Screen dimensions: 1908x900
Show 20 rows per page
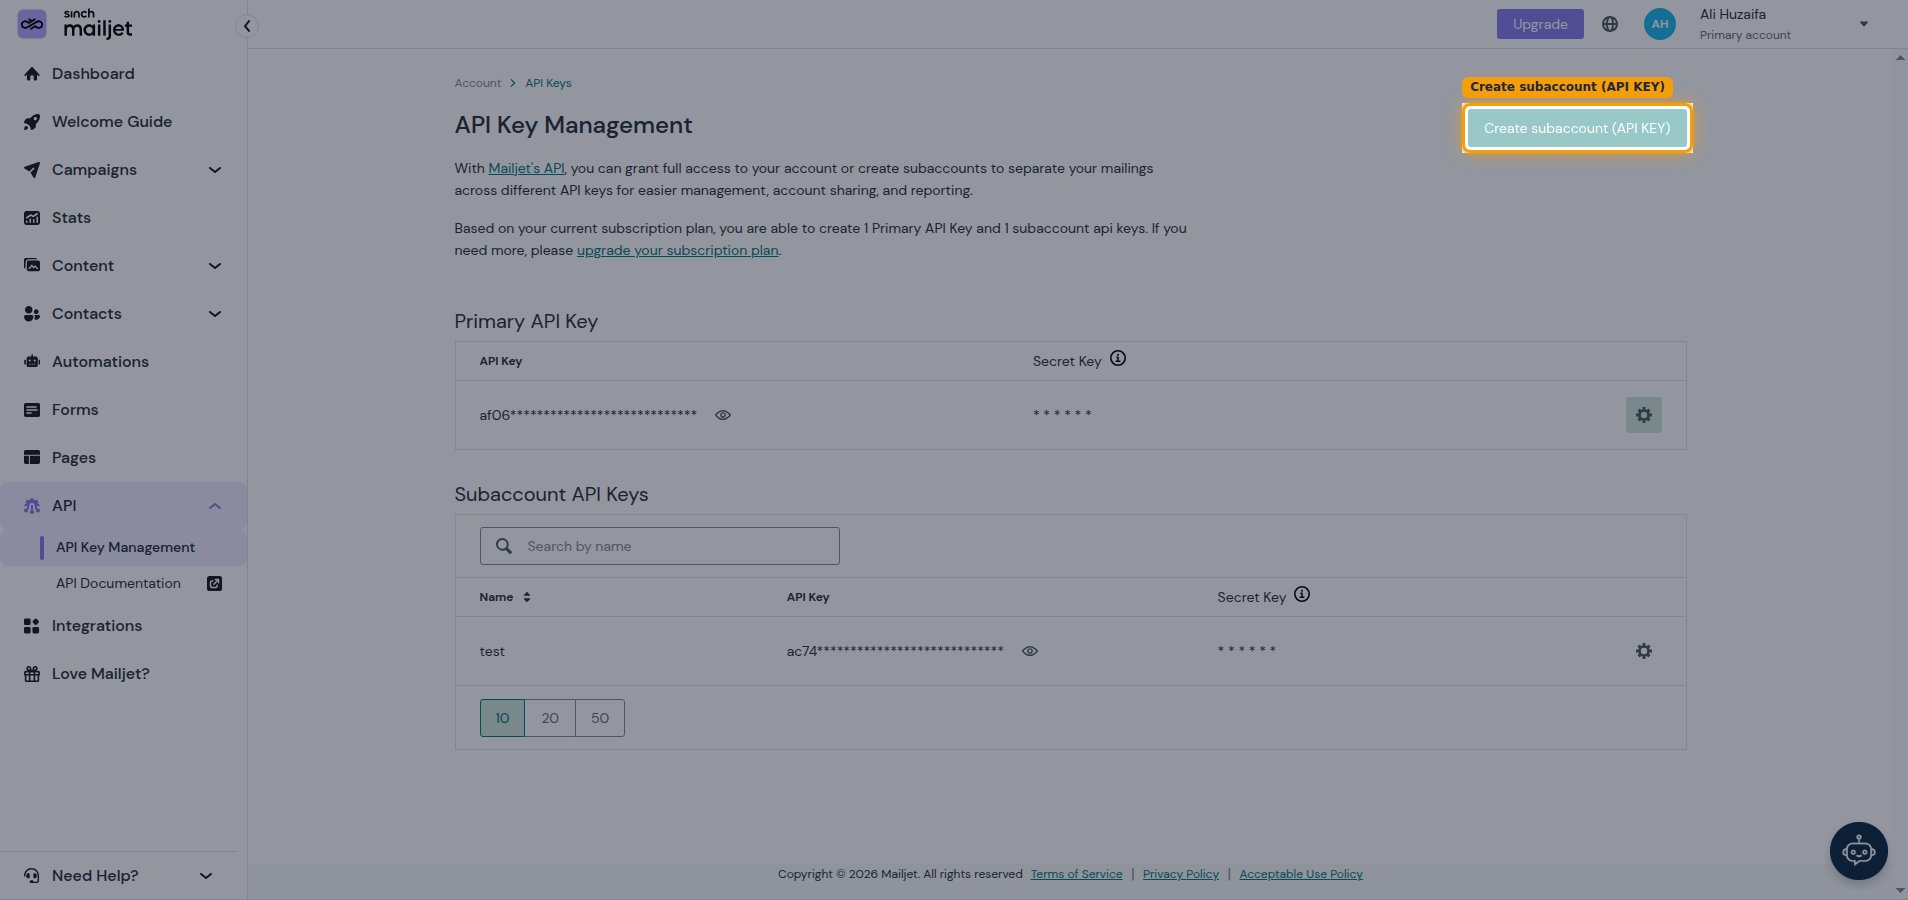[x=550, y=718]
